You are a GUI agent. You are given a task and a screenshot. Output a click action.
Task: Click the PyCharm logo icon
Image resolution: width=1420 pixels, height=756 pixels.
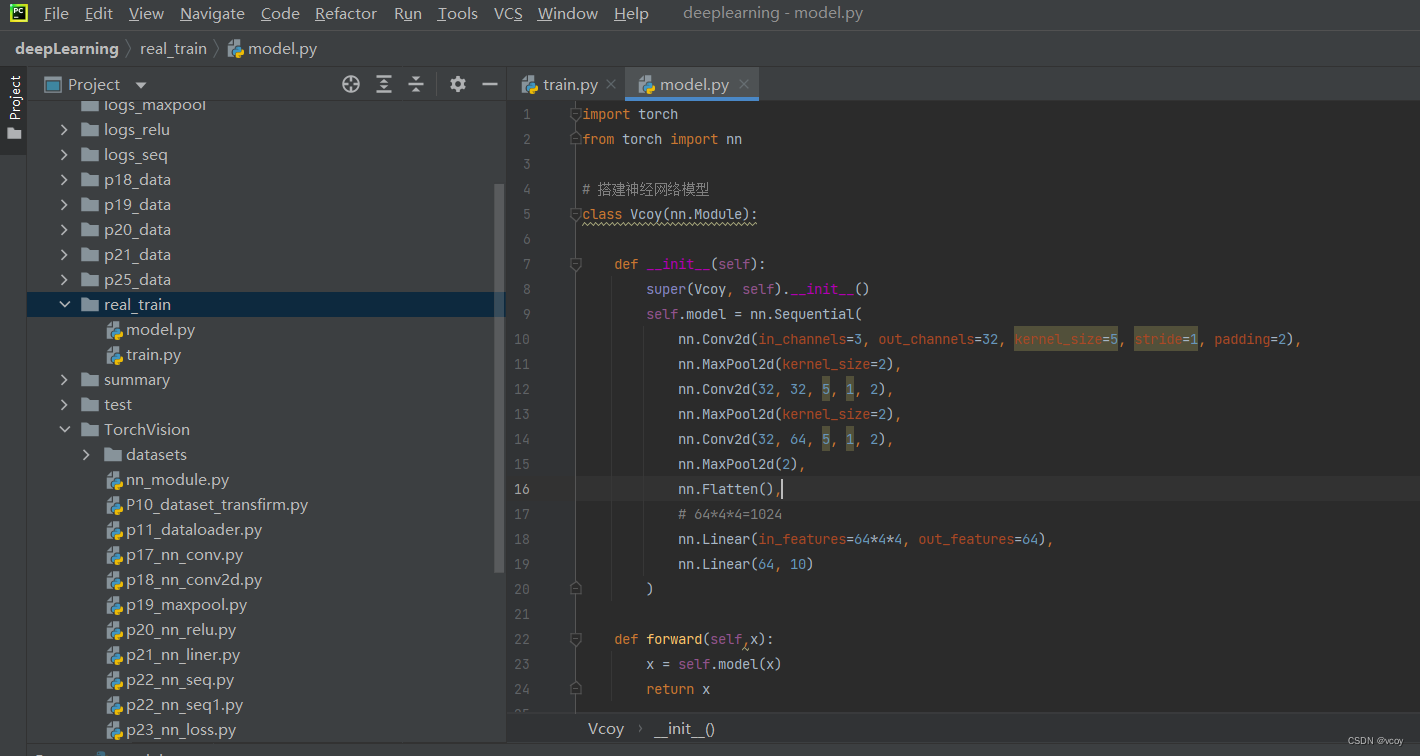pos(19,13)
